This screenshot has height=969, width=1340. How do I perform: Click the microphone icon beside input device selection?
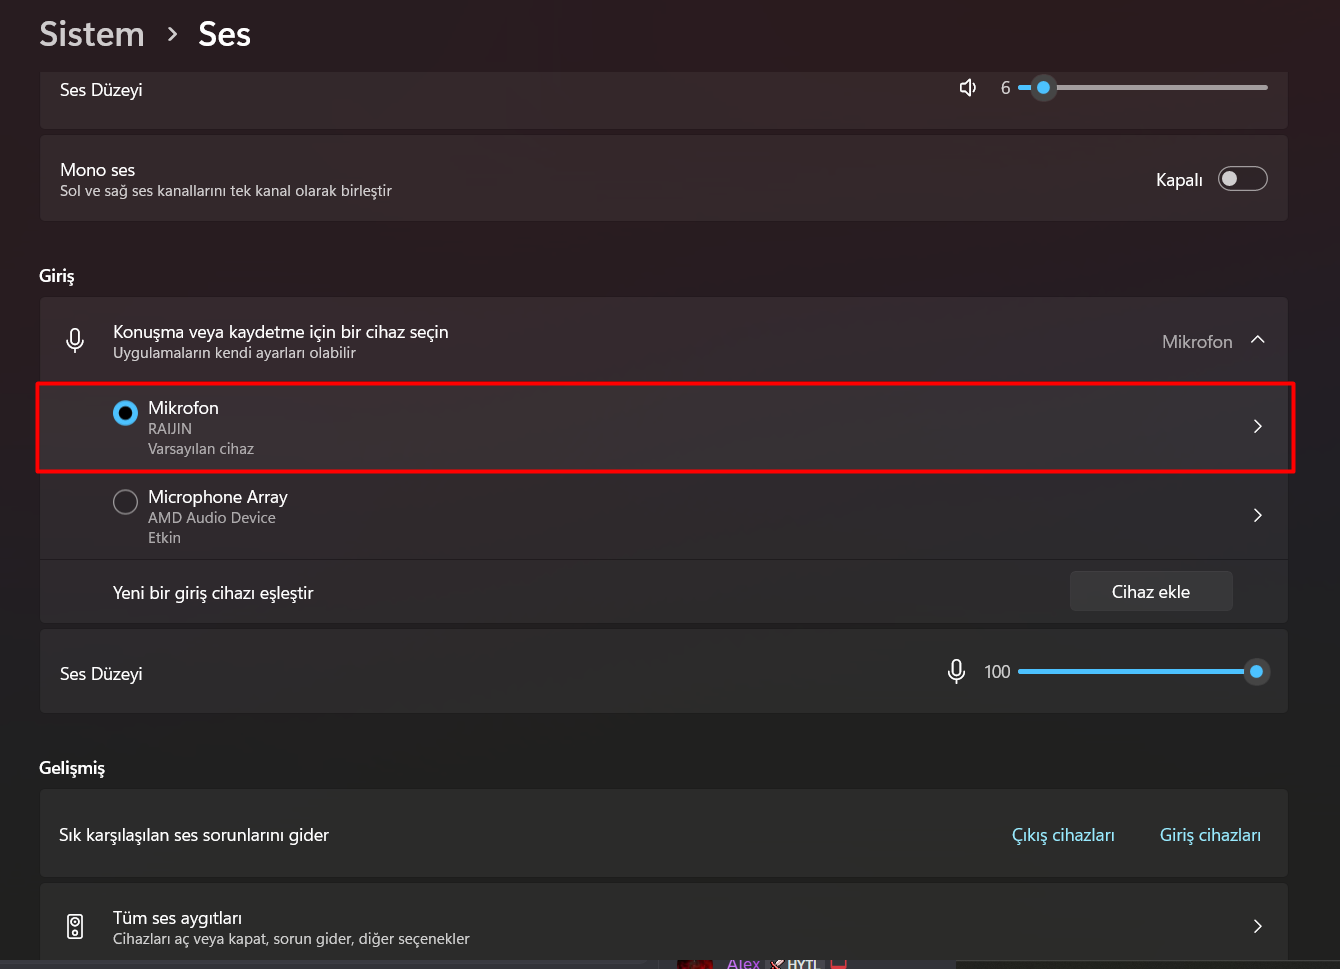pos(75,341)
